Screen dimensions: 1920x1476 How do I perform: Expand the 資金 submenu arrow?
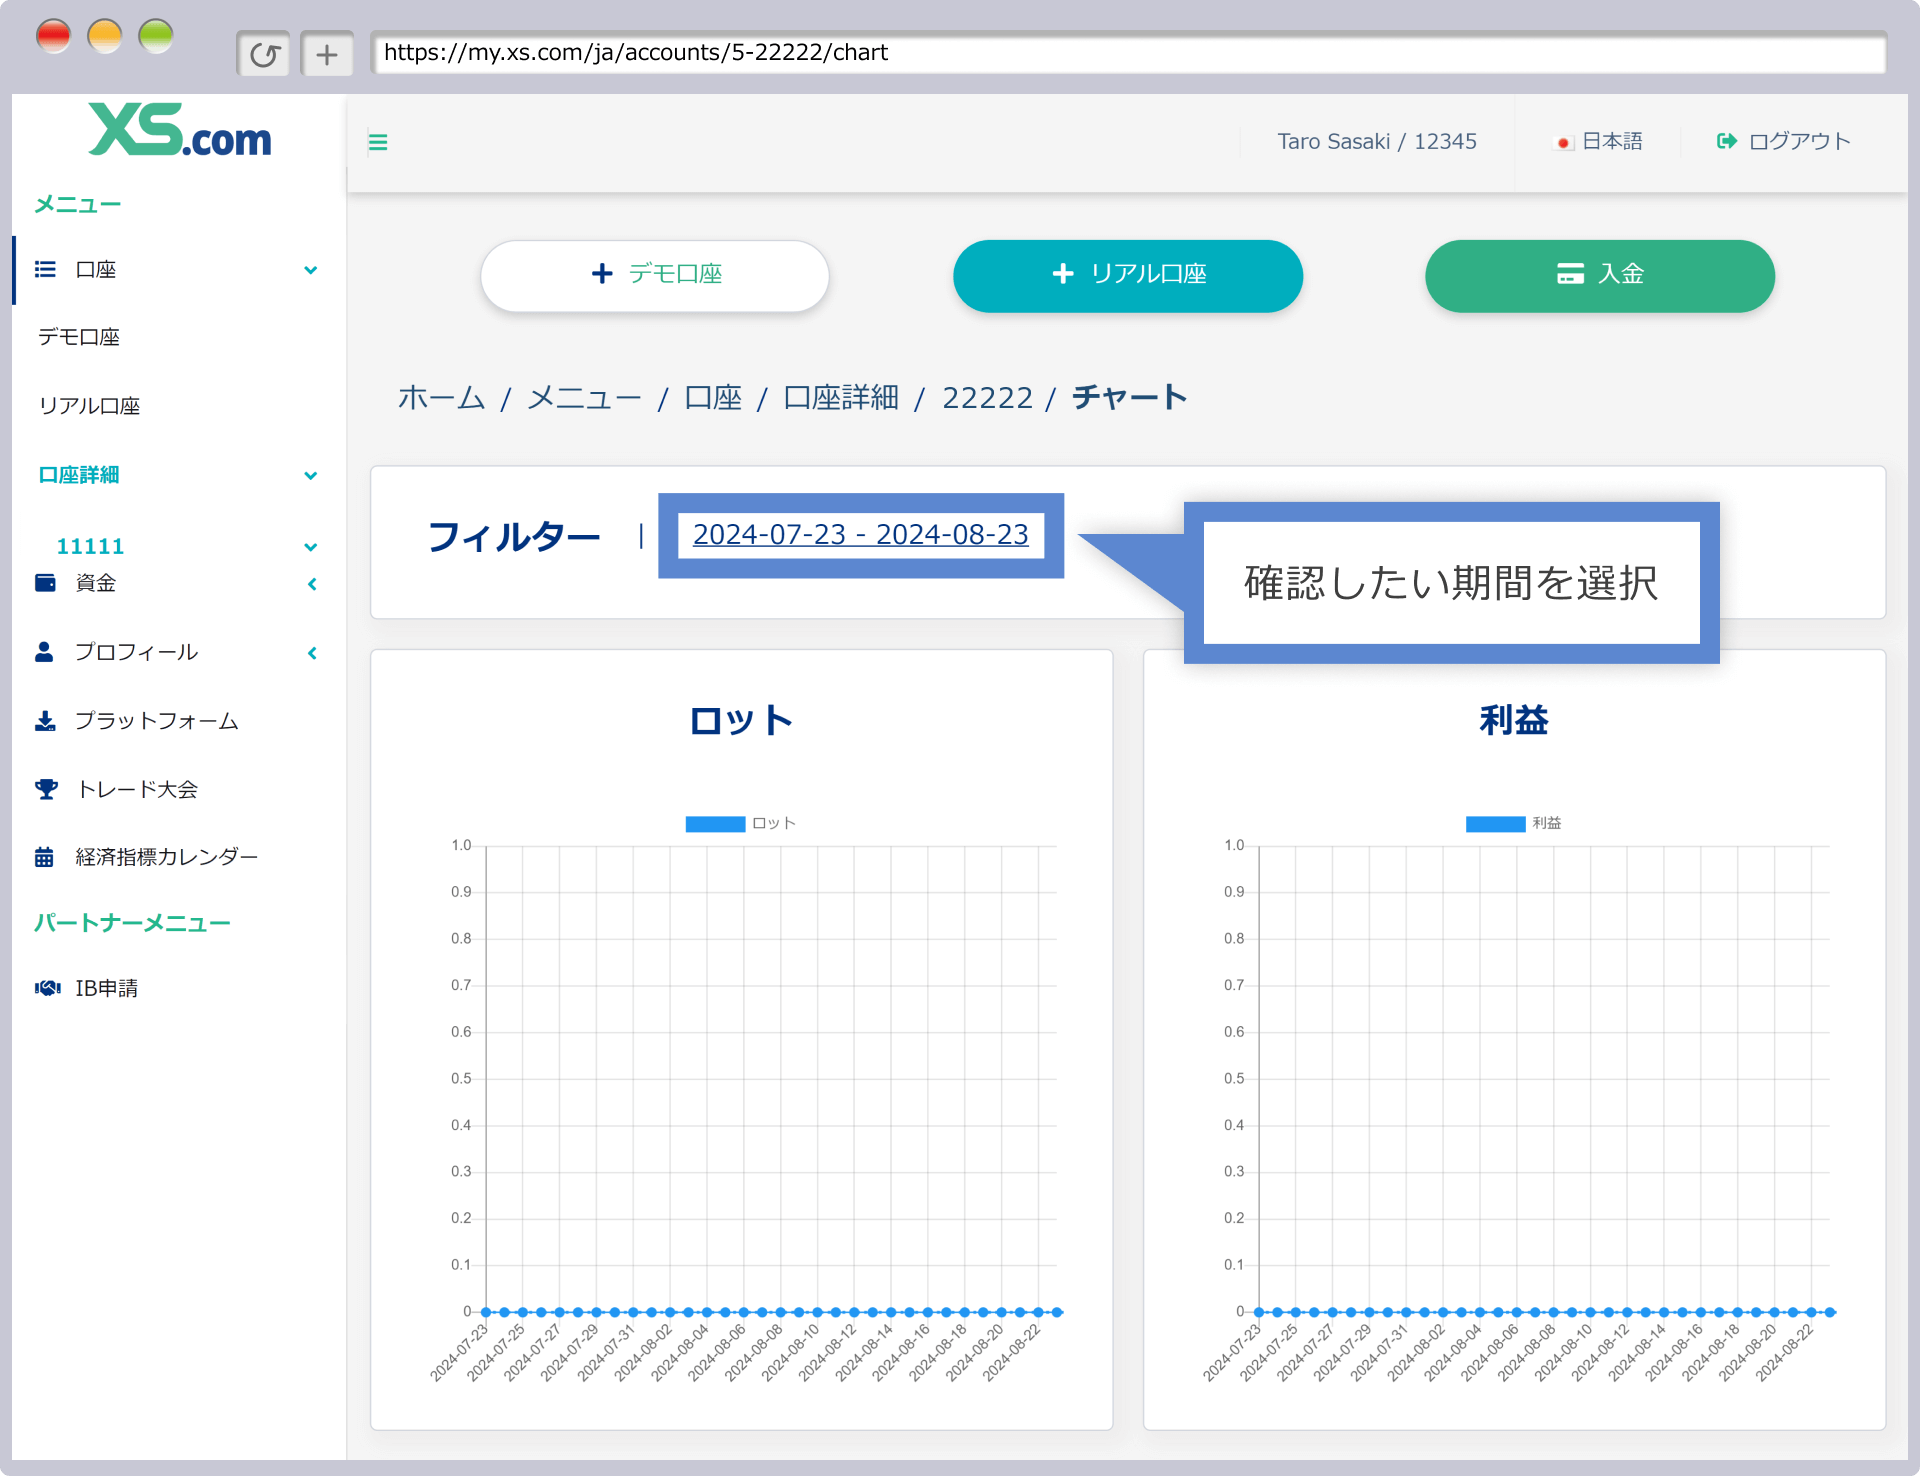[x=312, y=584]
